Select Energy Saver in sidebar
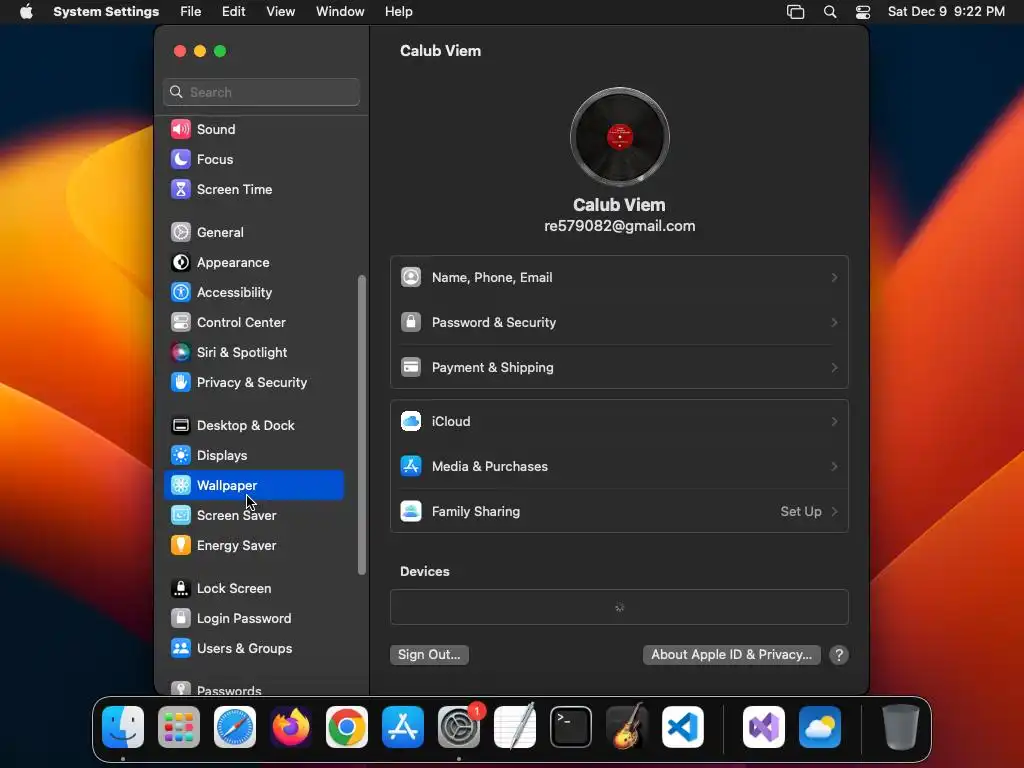1024x768 pixels. pos(253,545)
